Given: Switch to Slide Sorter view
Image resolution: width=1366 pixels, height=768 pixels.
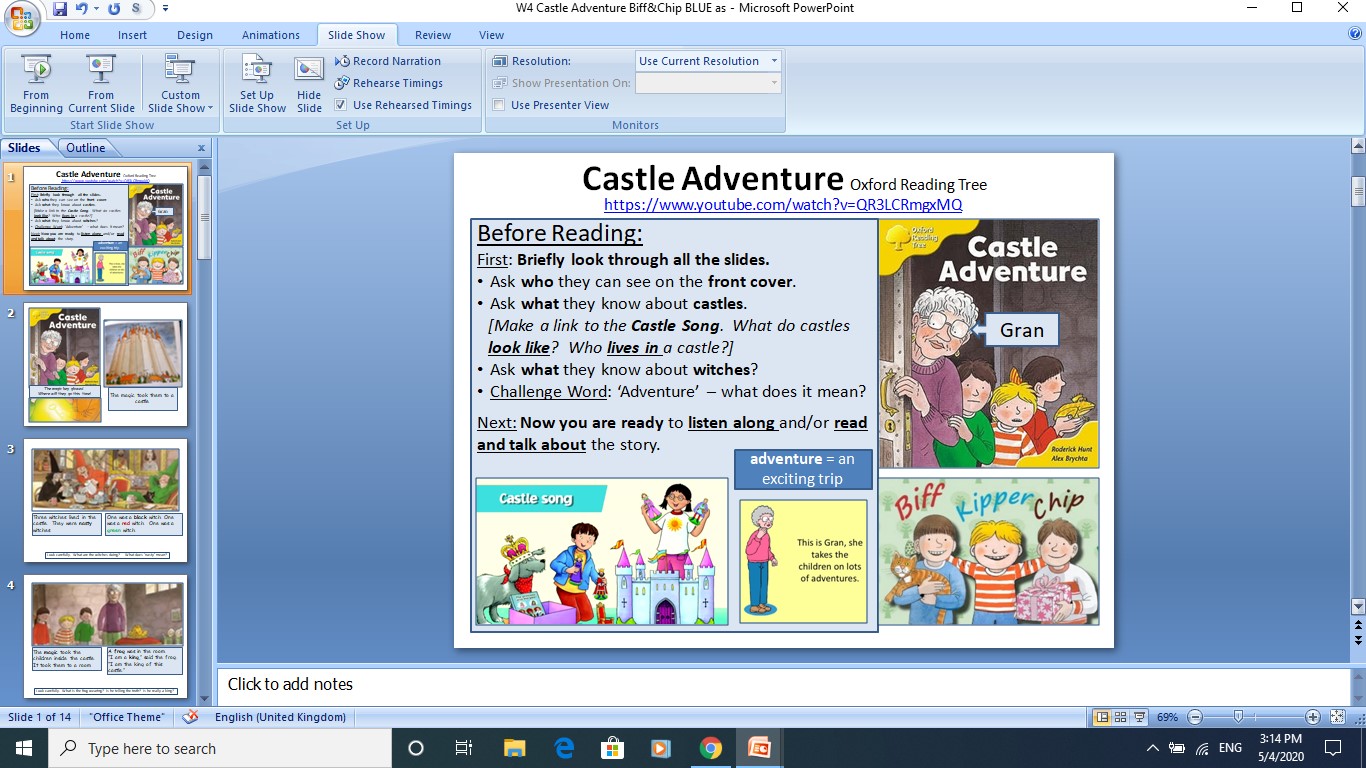Looking at the screenshot, I should pyautogui.click(x=1120, y=717).
